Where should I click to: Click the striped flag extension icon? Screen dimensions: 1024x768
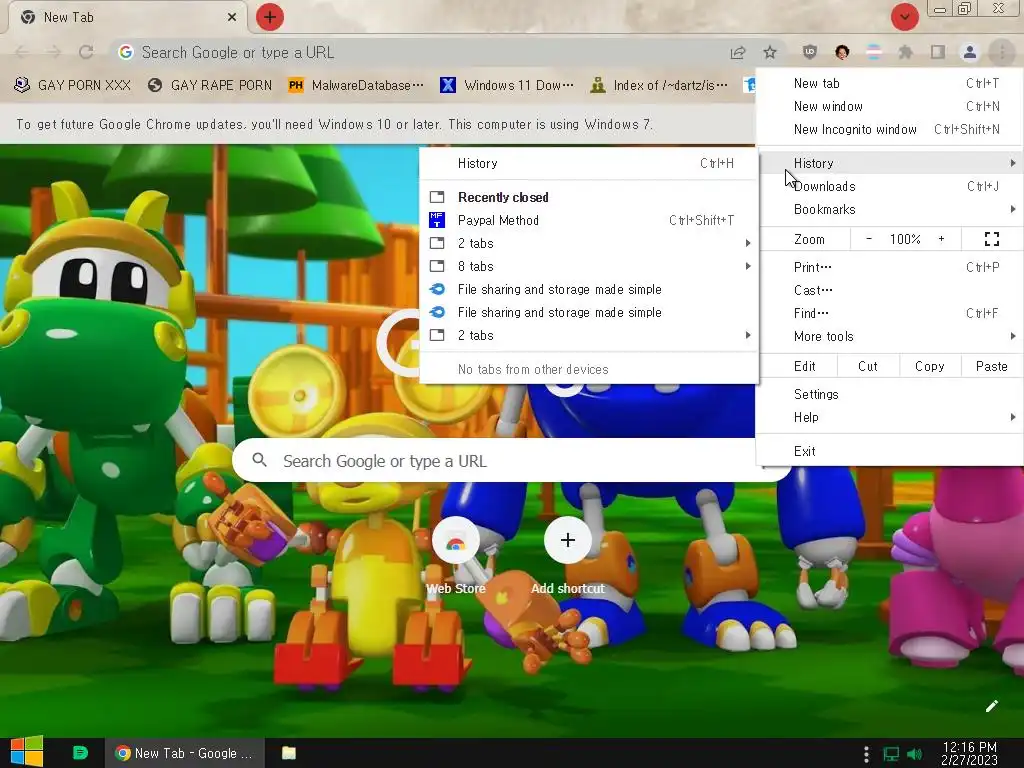(874, 52)
